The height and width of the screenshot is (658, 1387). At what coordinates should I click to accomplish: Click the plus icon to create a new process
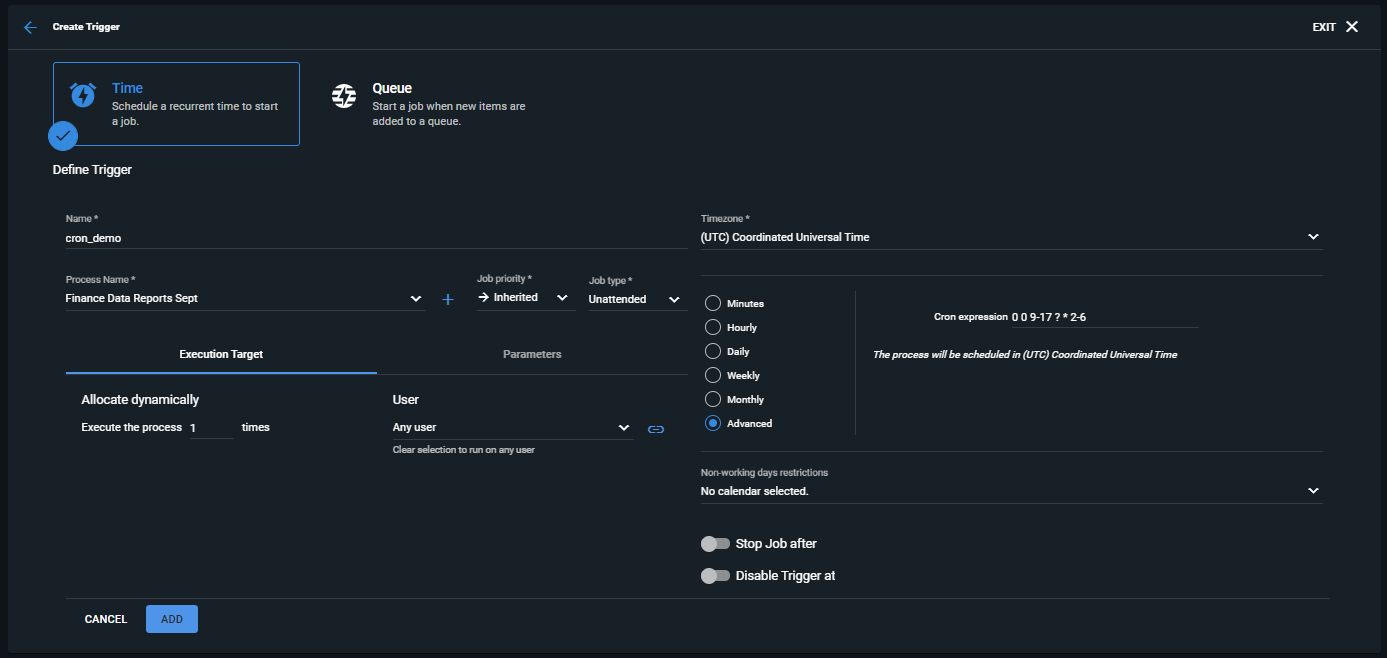[x=447, y=298]
